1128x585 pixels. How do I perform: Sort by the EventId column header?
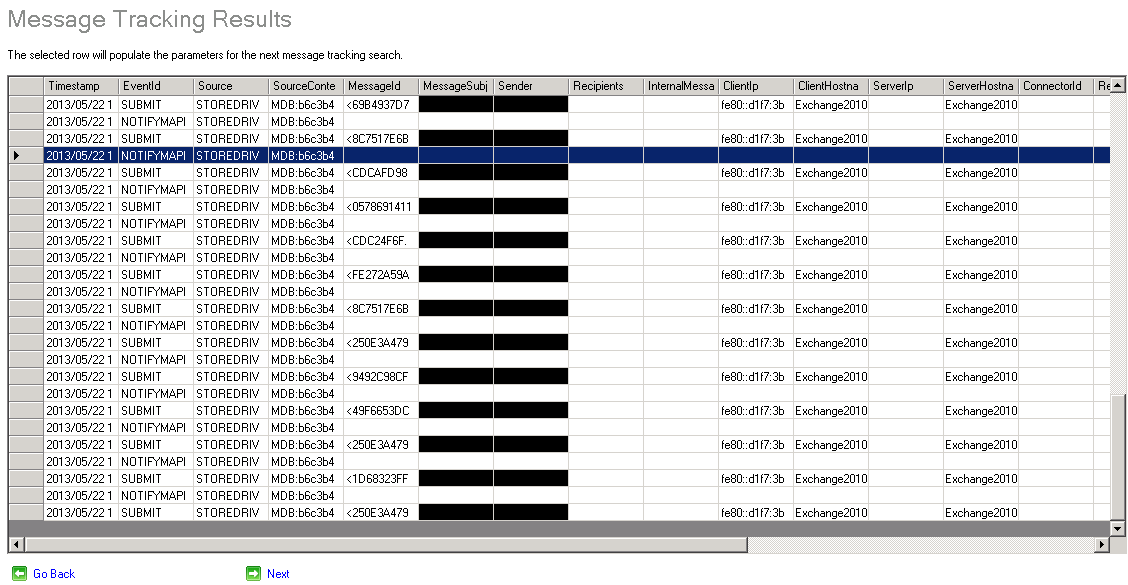click(155, 87)
